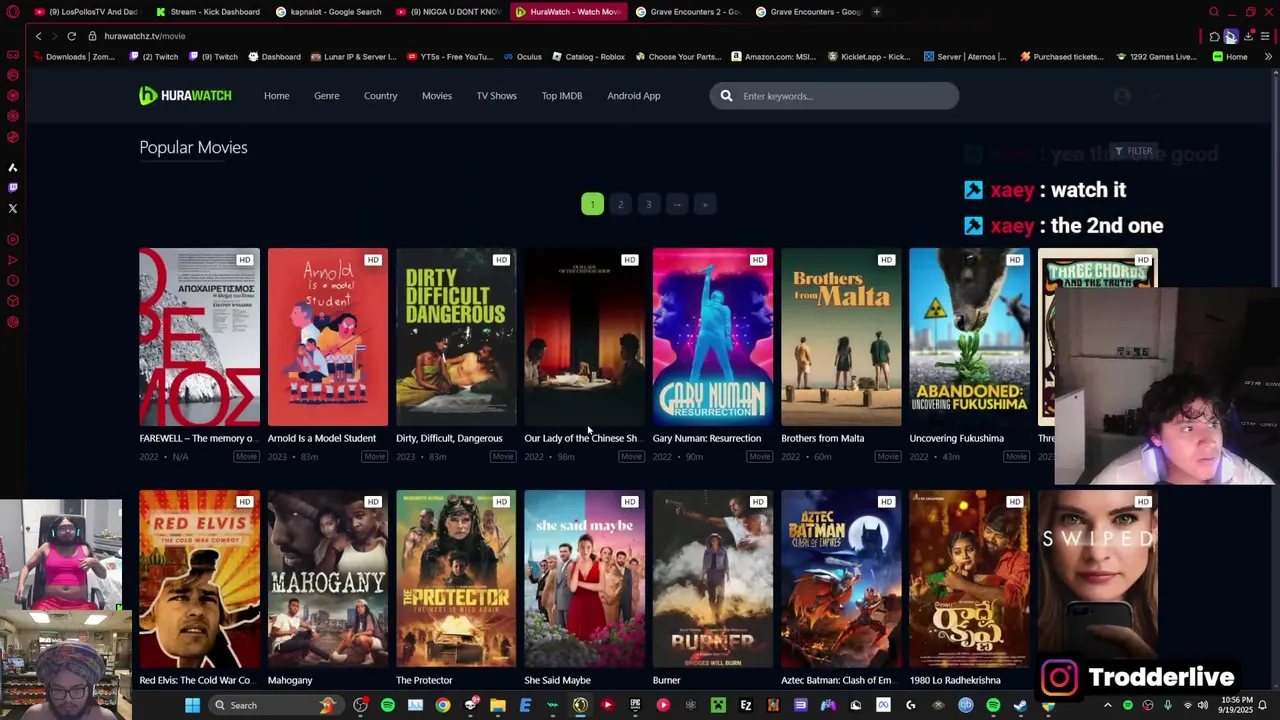The height and width of the screenshot is (720, 1280).
Task: Expand the Genre menu
Action: [x=327, y=96]
